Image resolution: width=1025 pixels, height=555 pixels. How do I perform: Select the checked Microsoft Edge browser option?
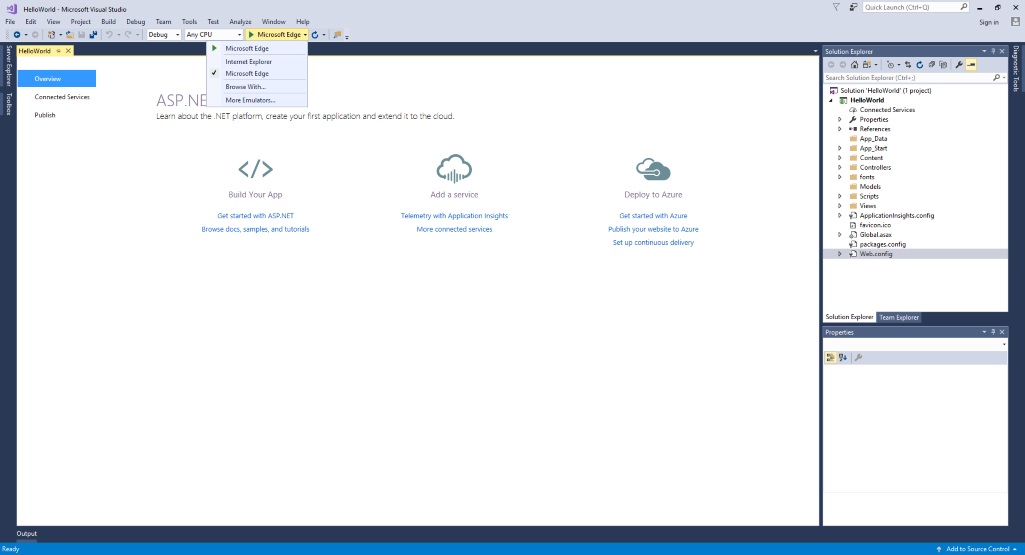pyautogui.click(x=246, y=74)
